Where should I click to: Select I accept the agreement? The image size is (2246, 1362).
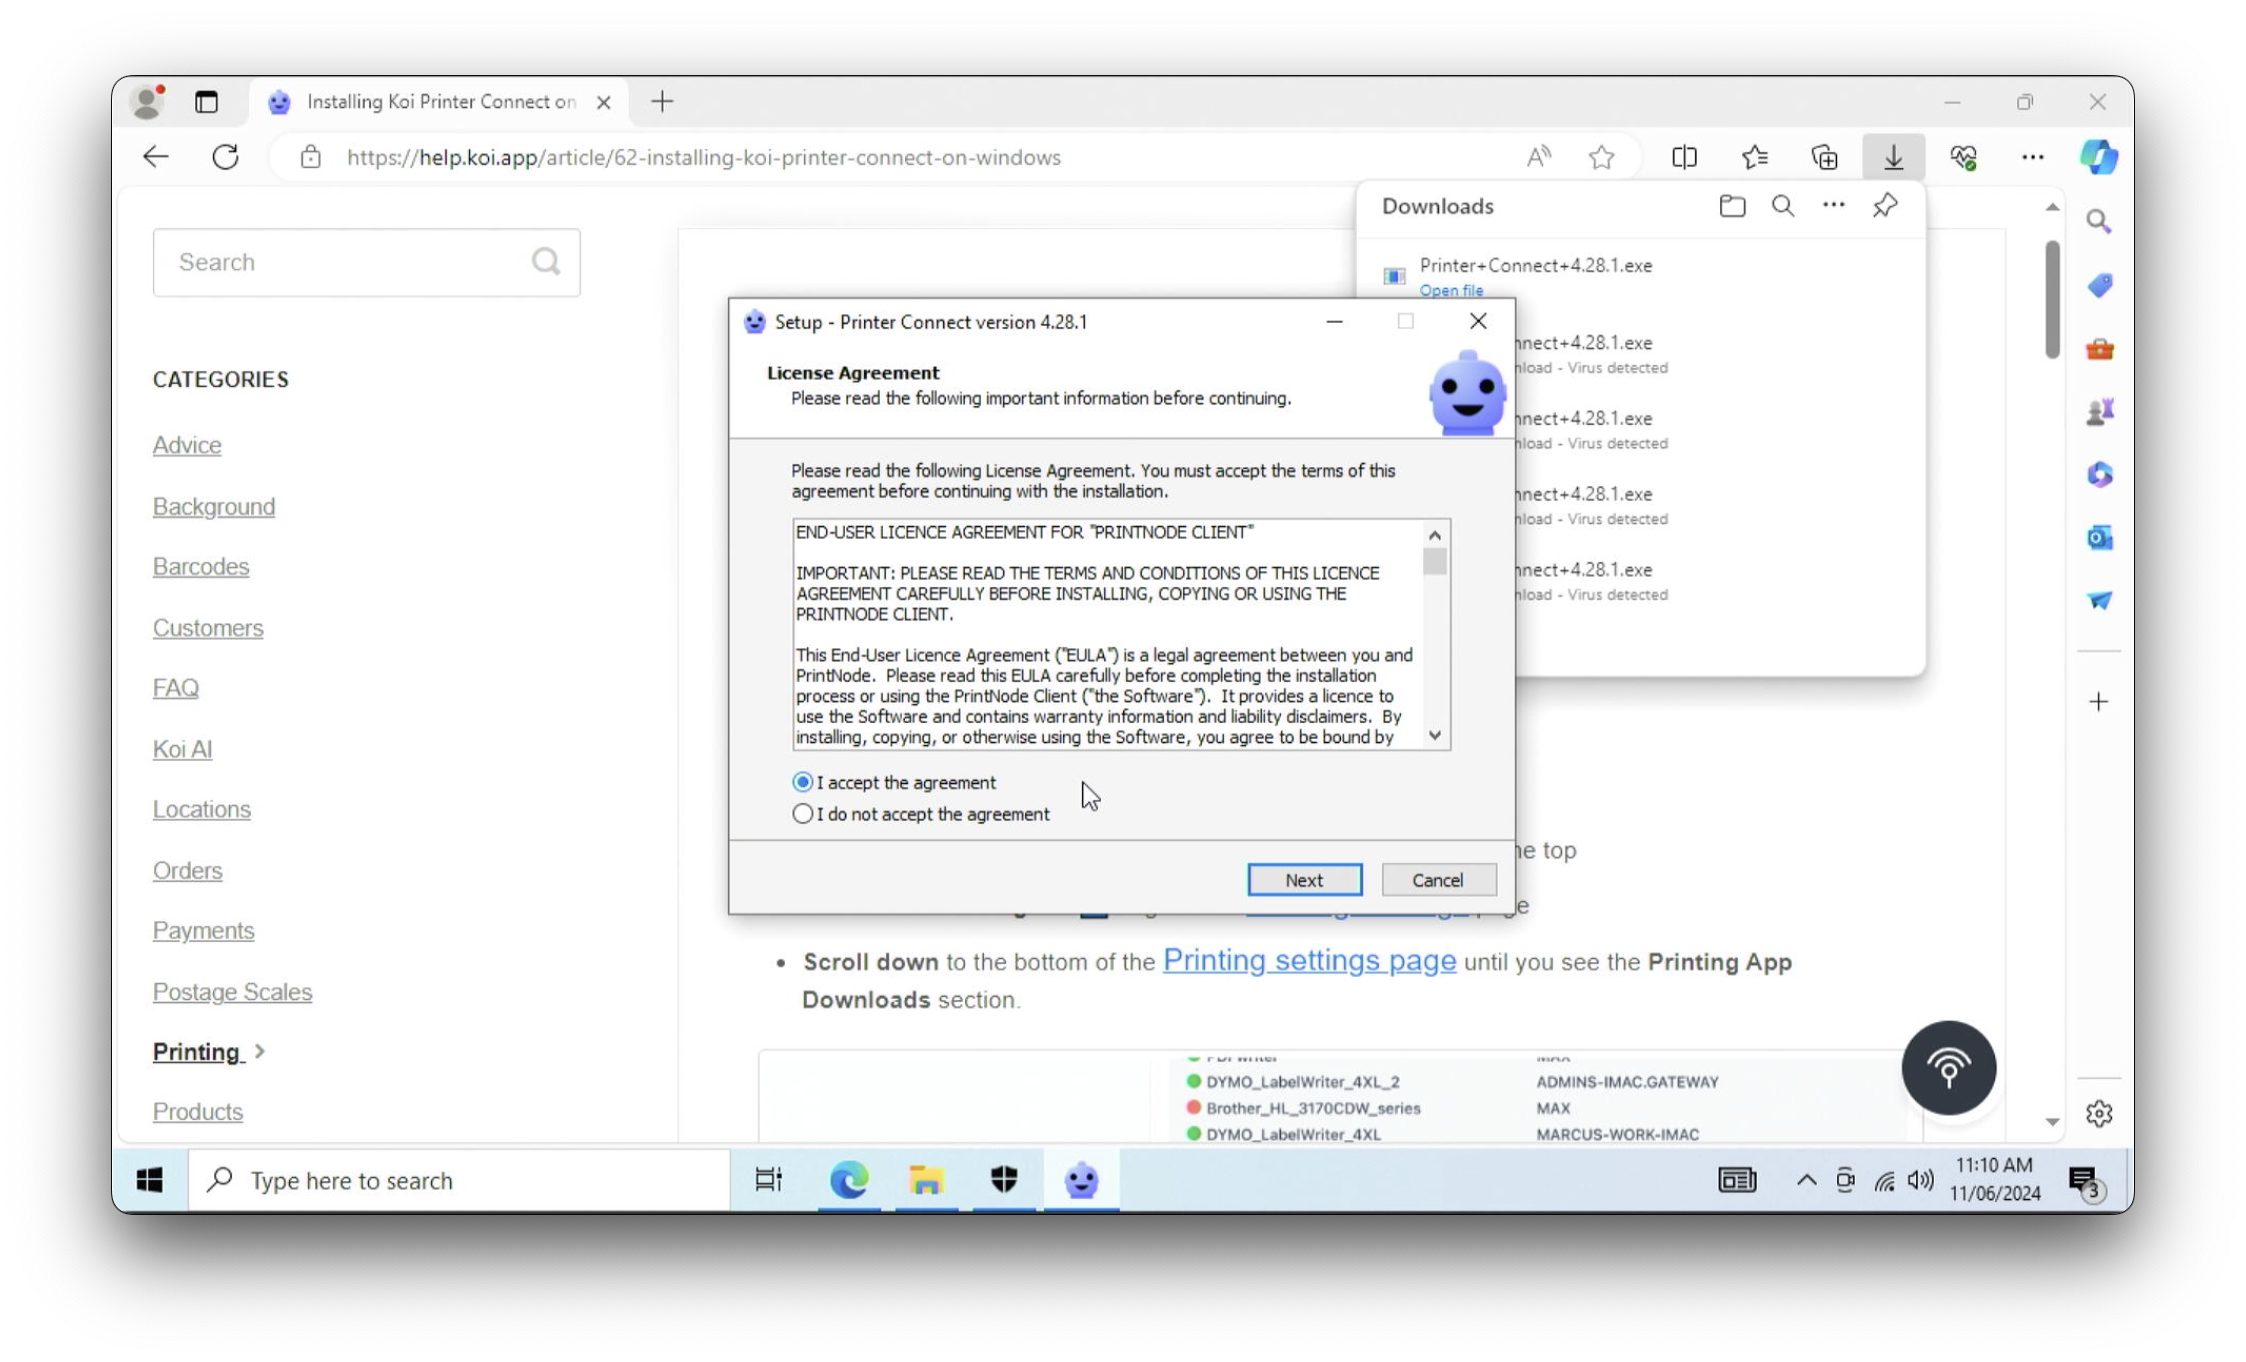[803, 782]
